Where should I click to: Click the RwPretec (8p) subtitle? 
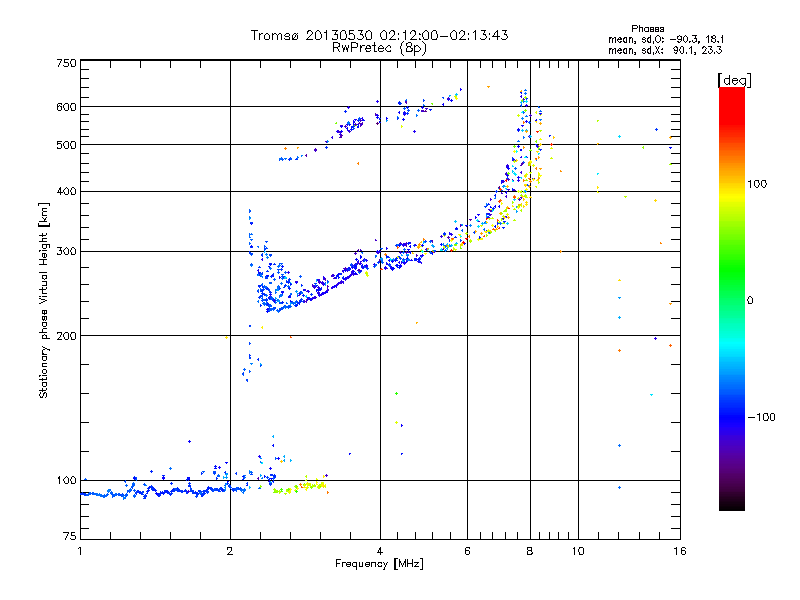[x=379, y=48]
